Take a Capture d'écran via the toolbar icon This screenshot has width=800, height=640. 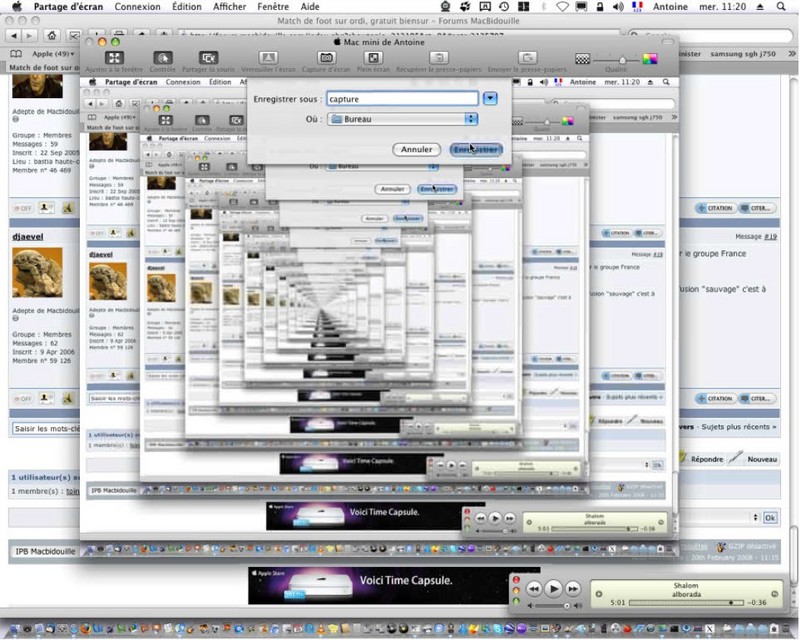pyautogui.click(x=326, y=58)
